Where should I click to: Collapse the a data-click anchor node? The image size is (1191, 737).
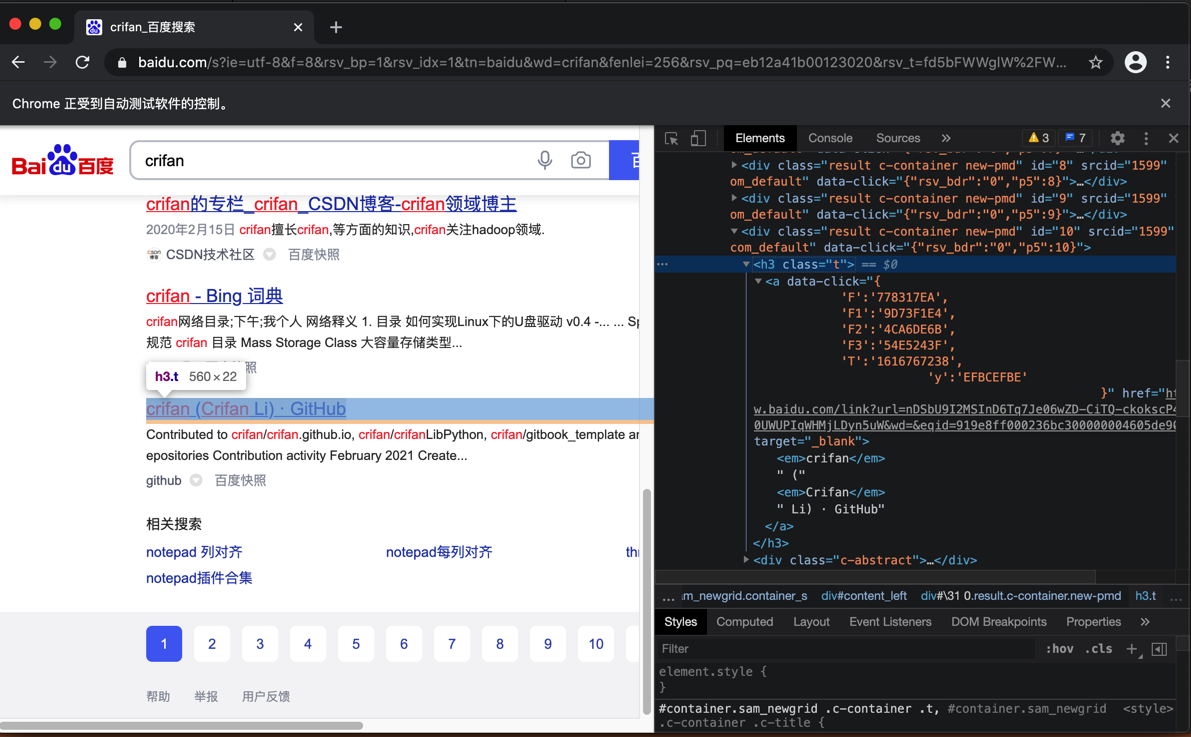coord(758,281)
